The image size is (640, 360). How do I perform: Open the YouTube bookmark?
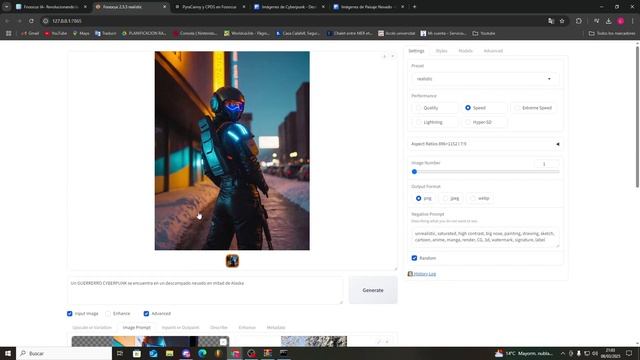(56, 33)
